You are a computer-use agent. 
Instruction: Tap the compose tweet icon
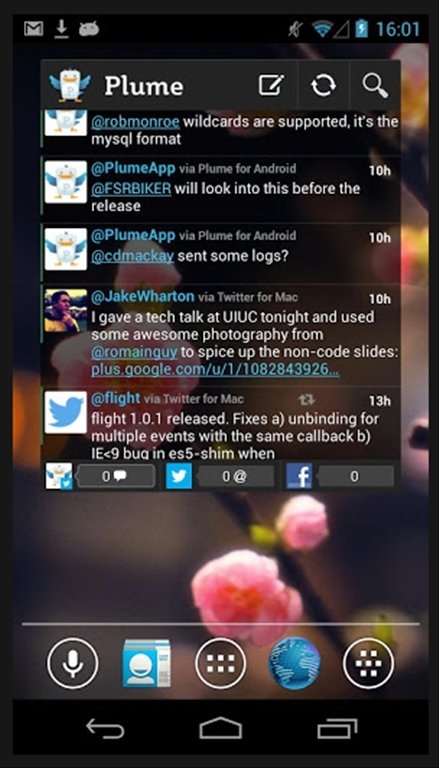pyautogui.click(x=271, y=86)
